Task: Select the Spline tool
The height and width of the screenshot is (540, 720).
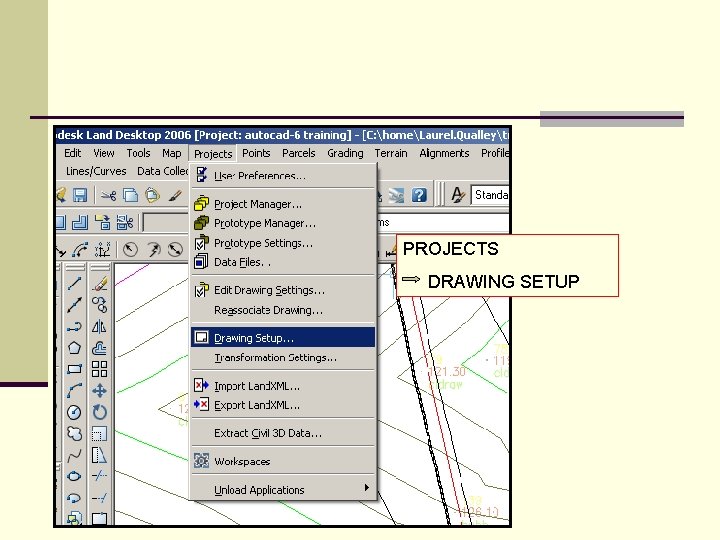Action: pyautogui.click(x=74, y=456)
